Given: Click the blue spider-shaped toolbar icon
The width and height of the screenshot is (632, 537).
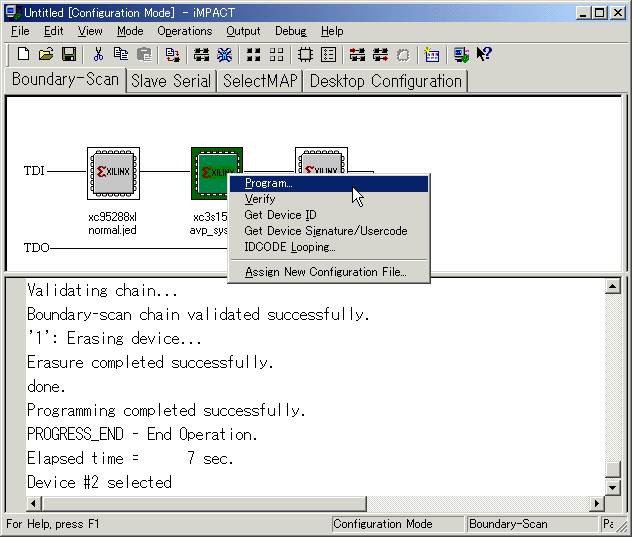Looking at the screenshot, I should 224,54.
